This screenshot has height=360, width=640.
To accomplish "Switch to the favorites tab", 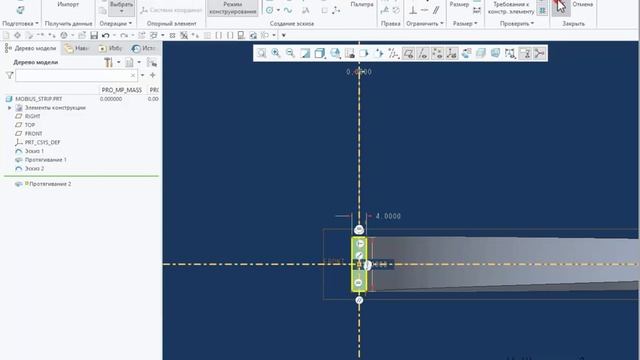I will pos(110,48).
